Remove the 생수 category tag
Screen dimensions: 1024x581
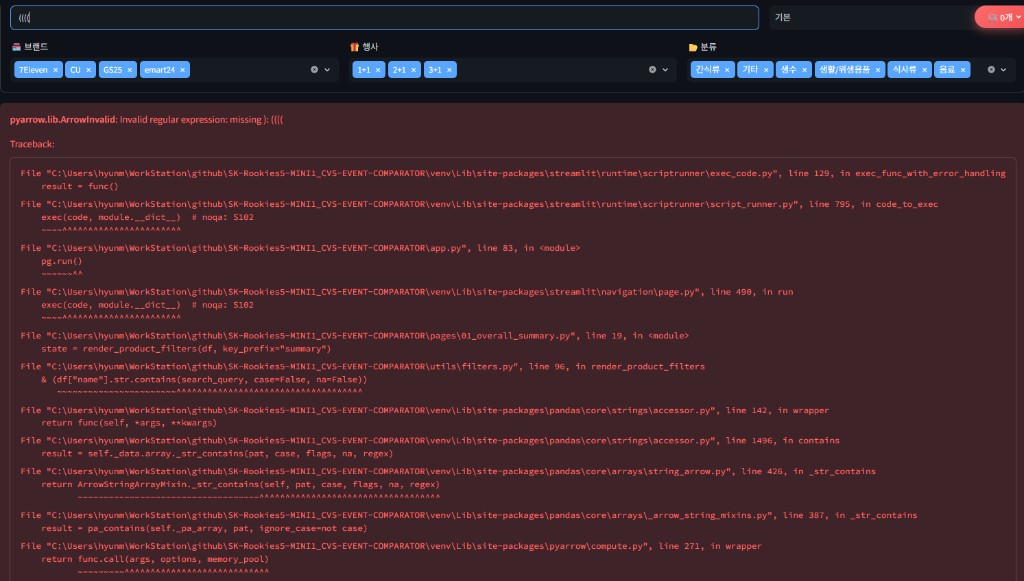point(805,70)
